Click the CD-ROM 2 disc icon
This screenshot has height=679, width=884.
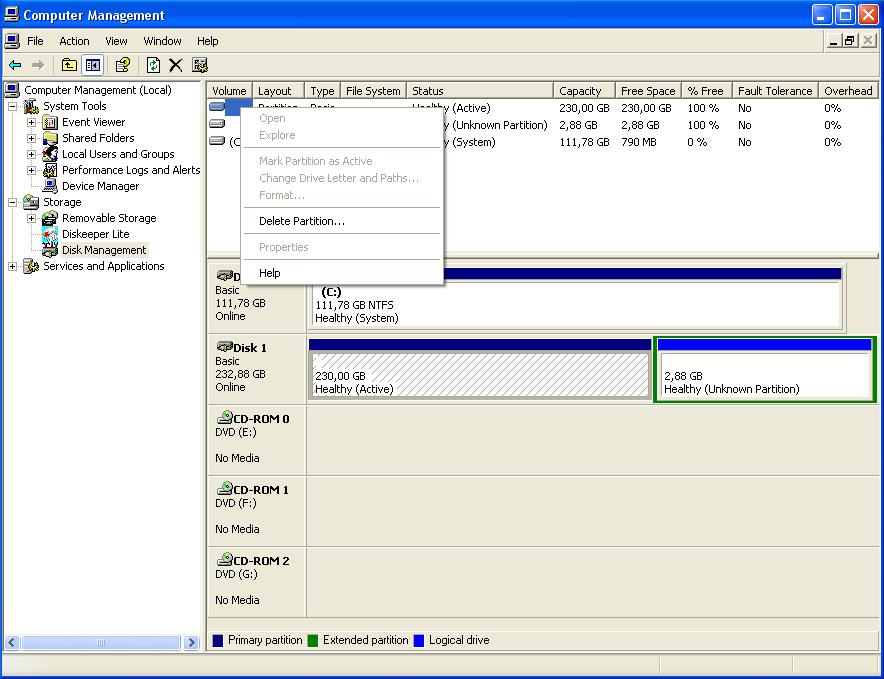[224, 560]
